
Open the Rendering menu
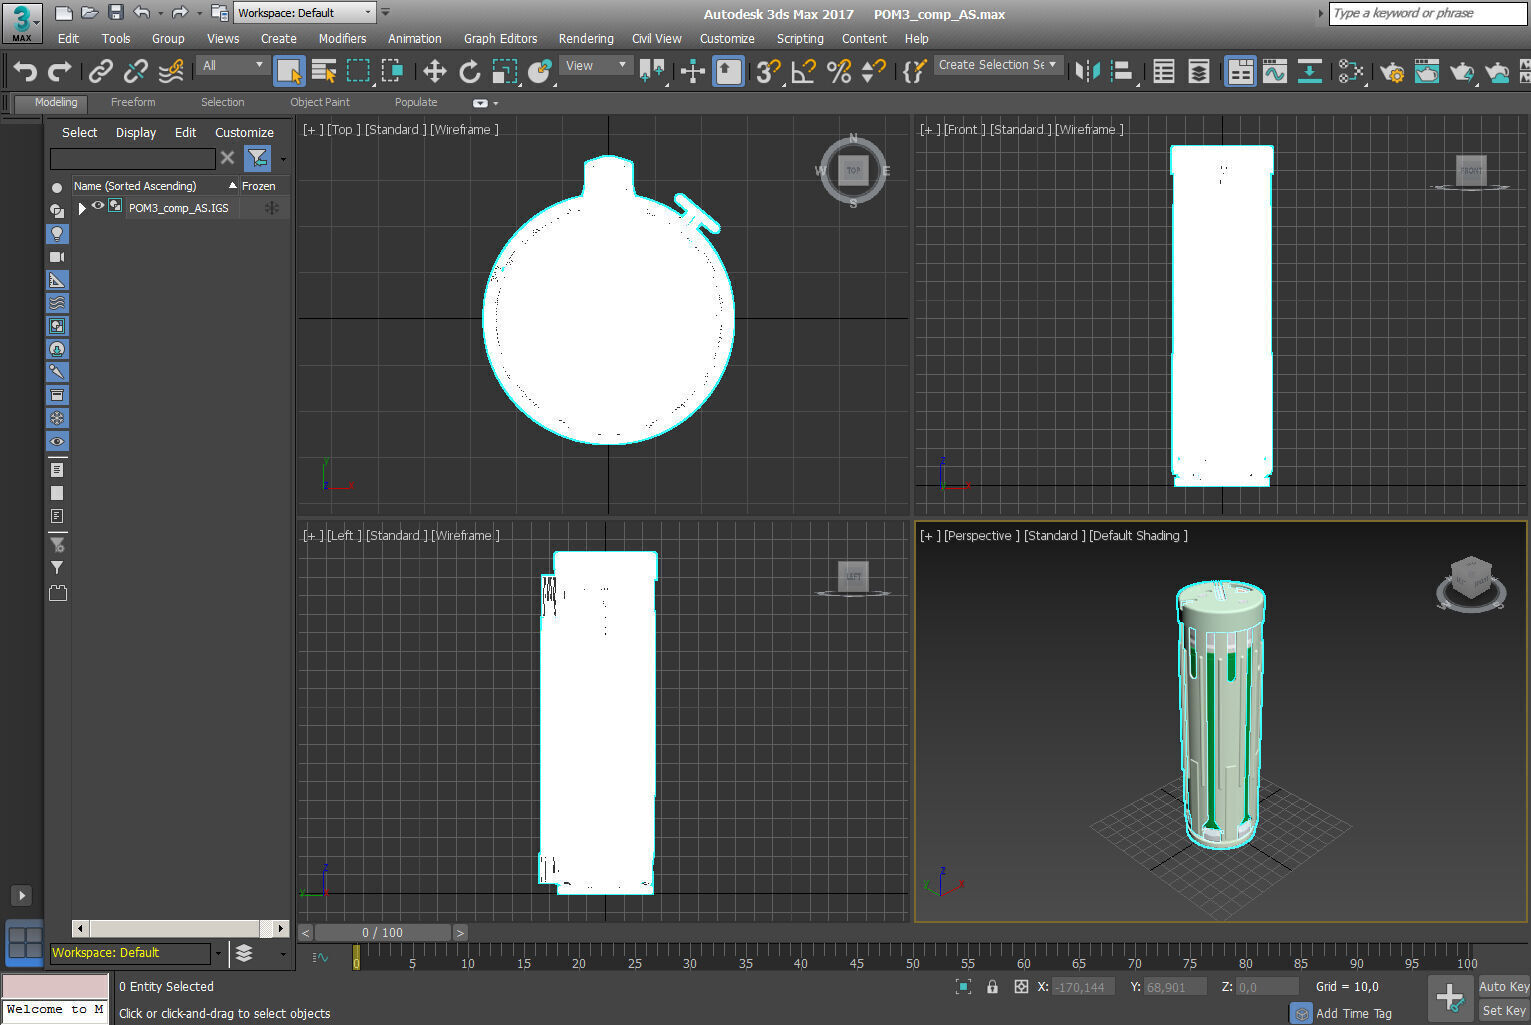[586, 39]
